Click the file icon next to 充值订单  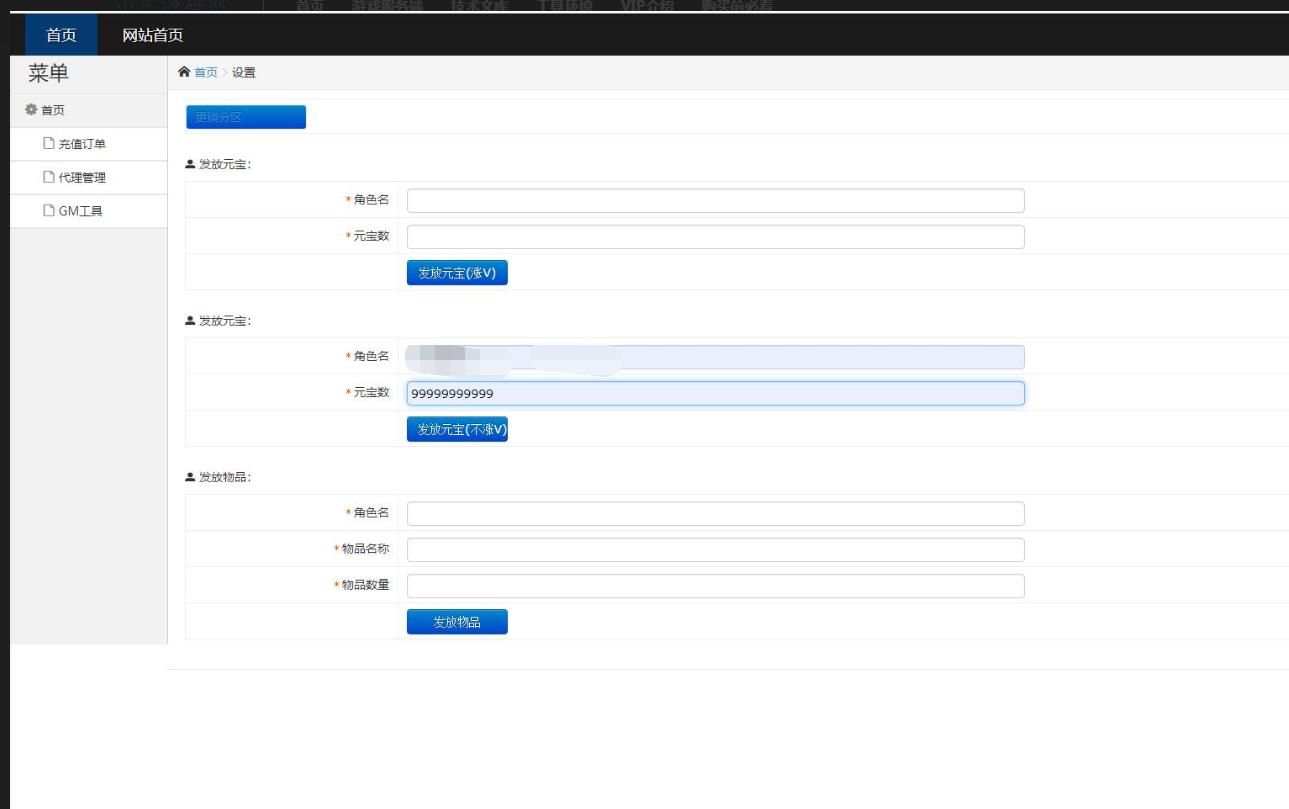click(48, 144)
